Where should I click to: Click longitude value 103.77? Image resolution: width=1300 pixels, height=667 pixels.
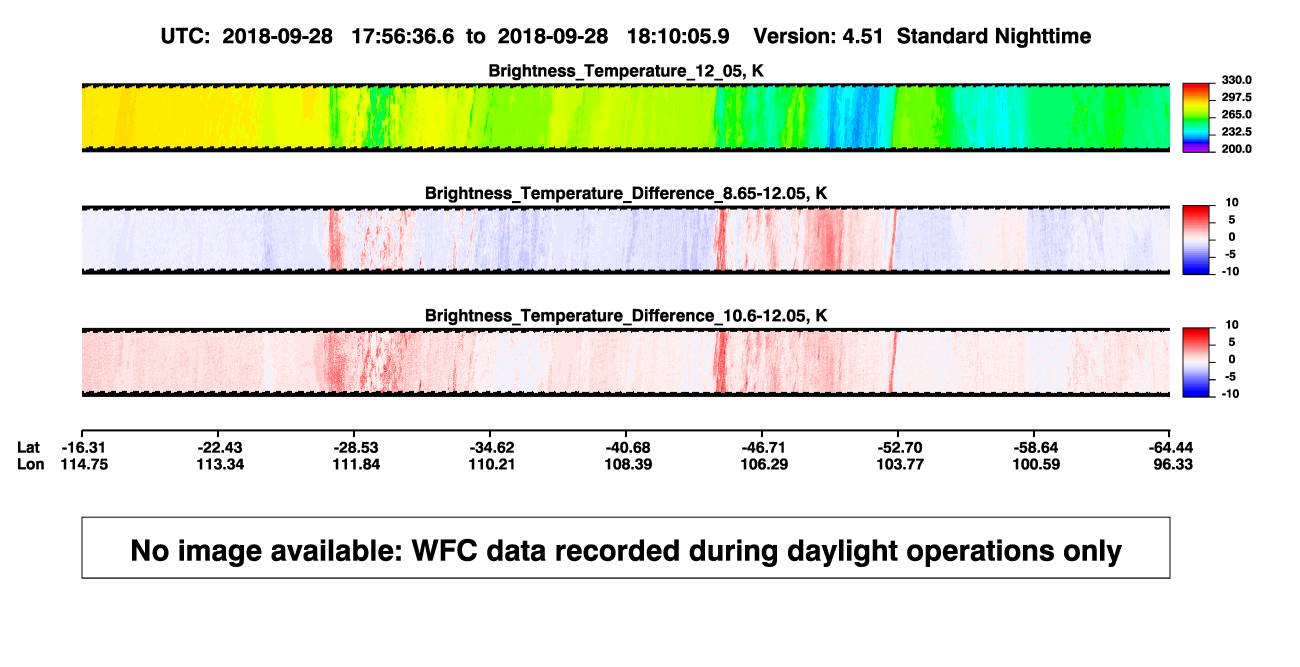(902, 464)
